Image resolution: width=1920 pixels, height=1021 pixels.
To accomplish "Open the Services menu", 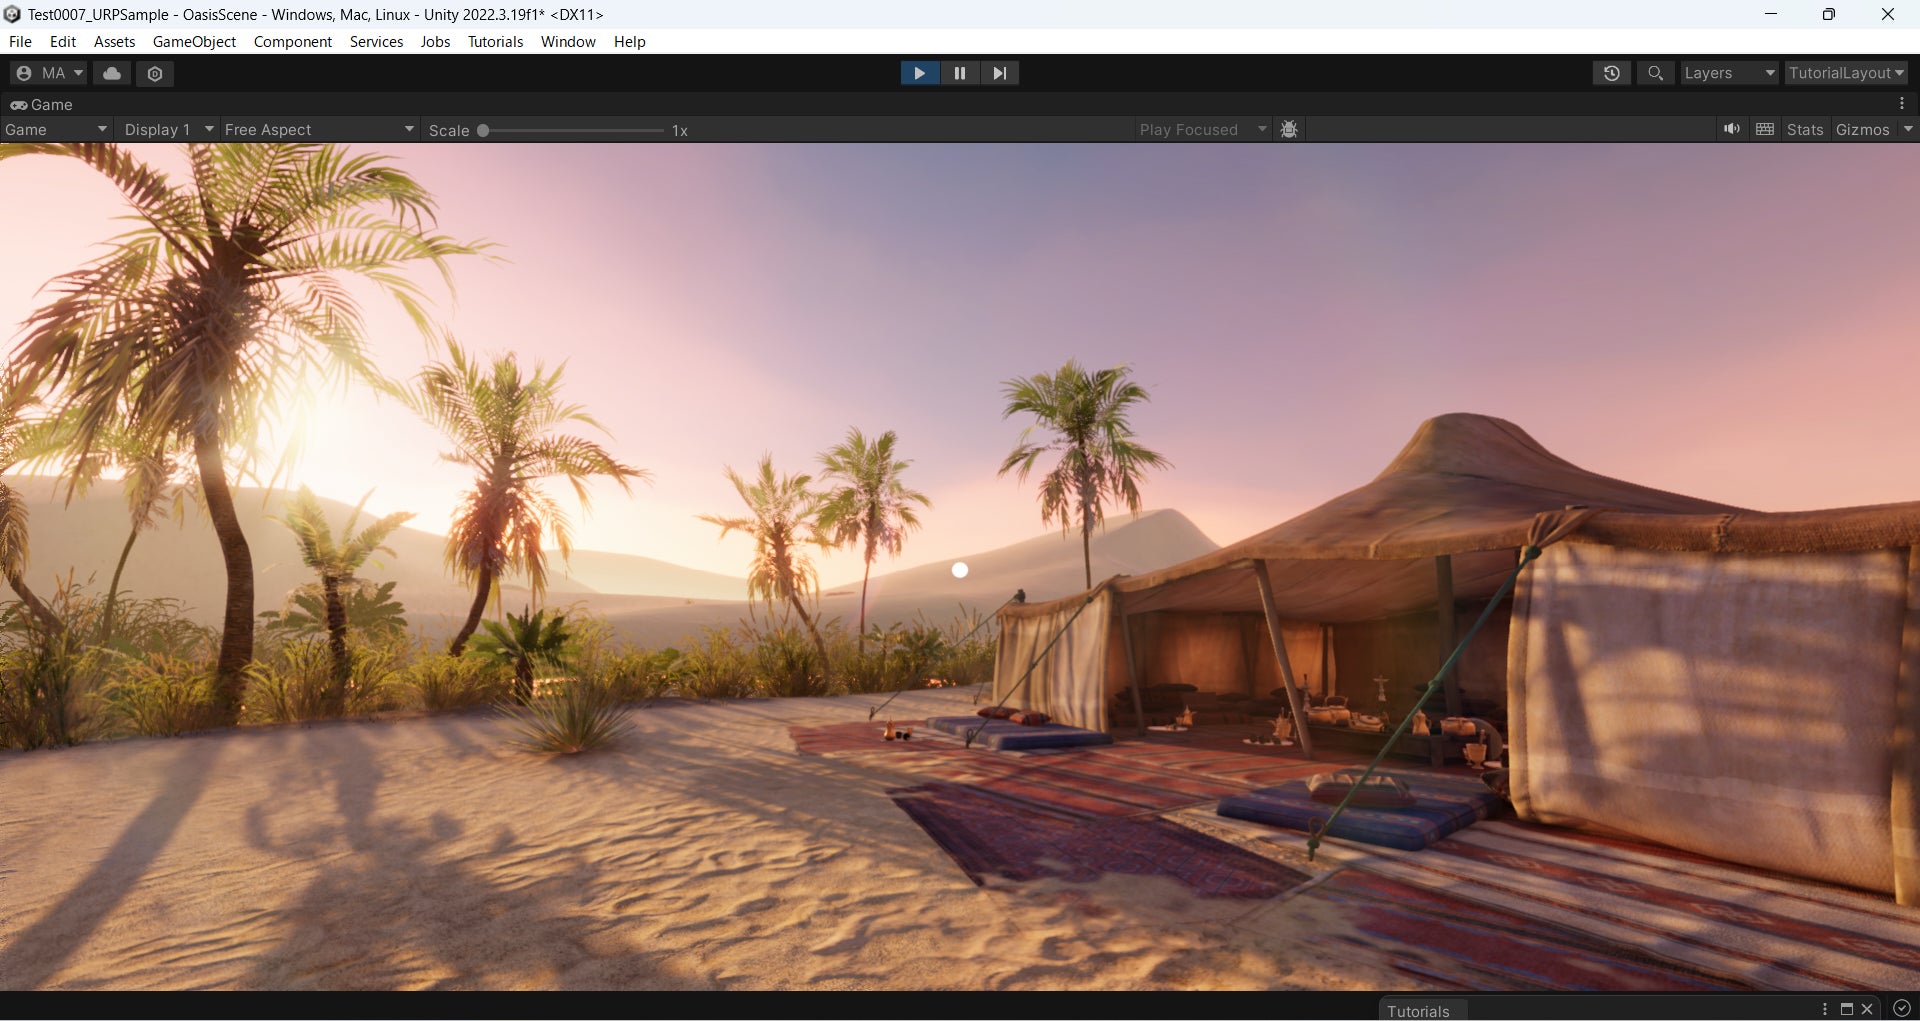I will (x=377, y=42).
